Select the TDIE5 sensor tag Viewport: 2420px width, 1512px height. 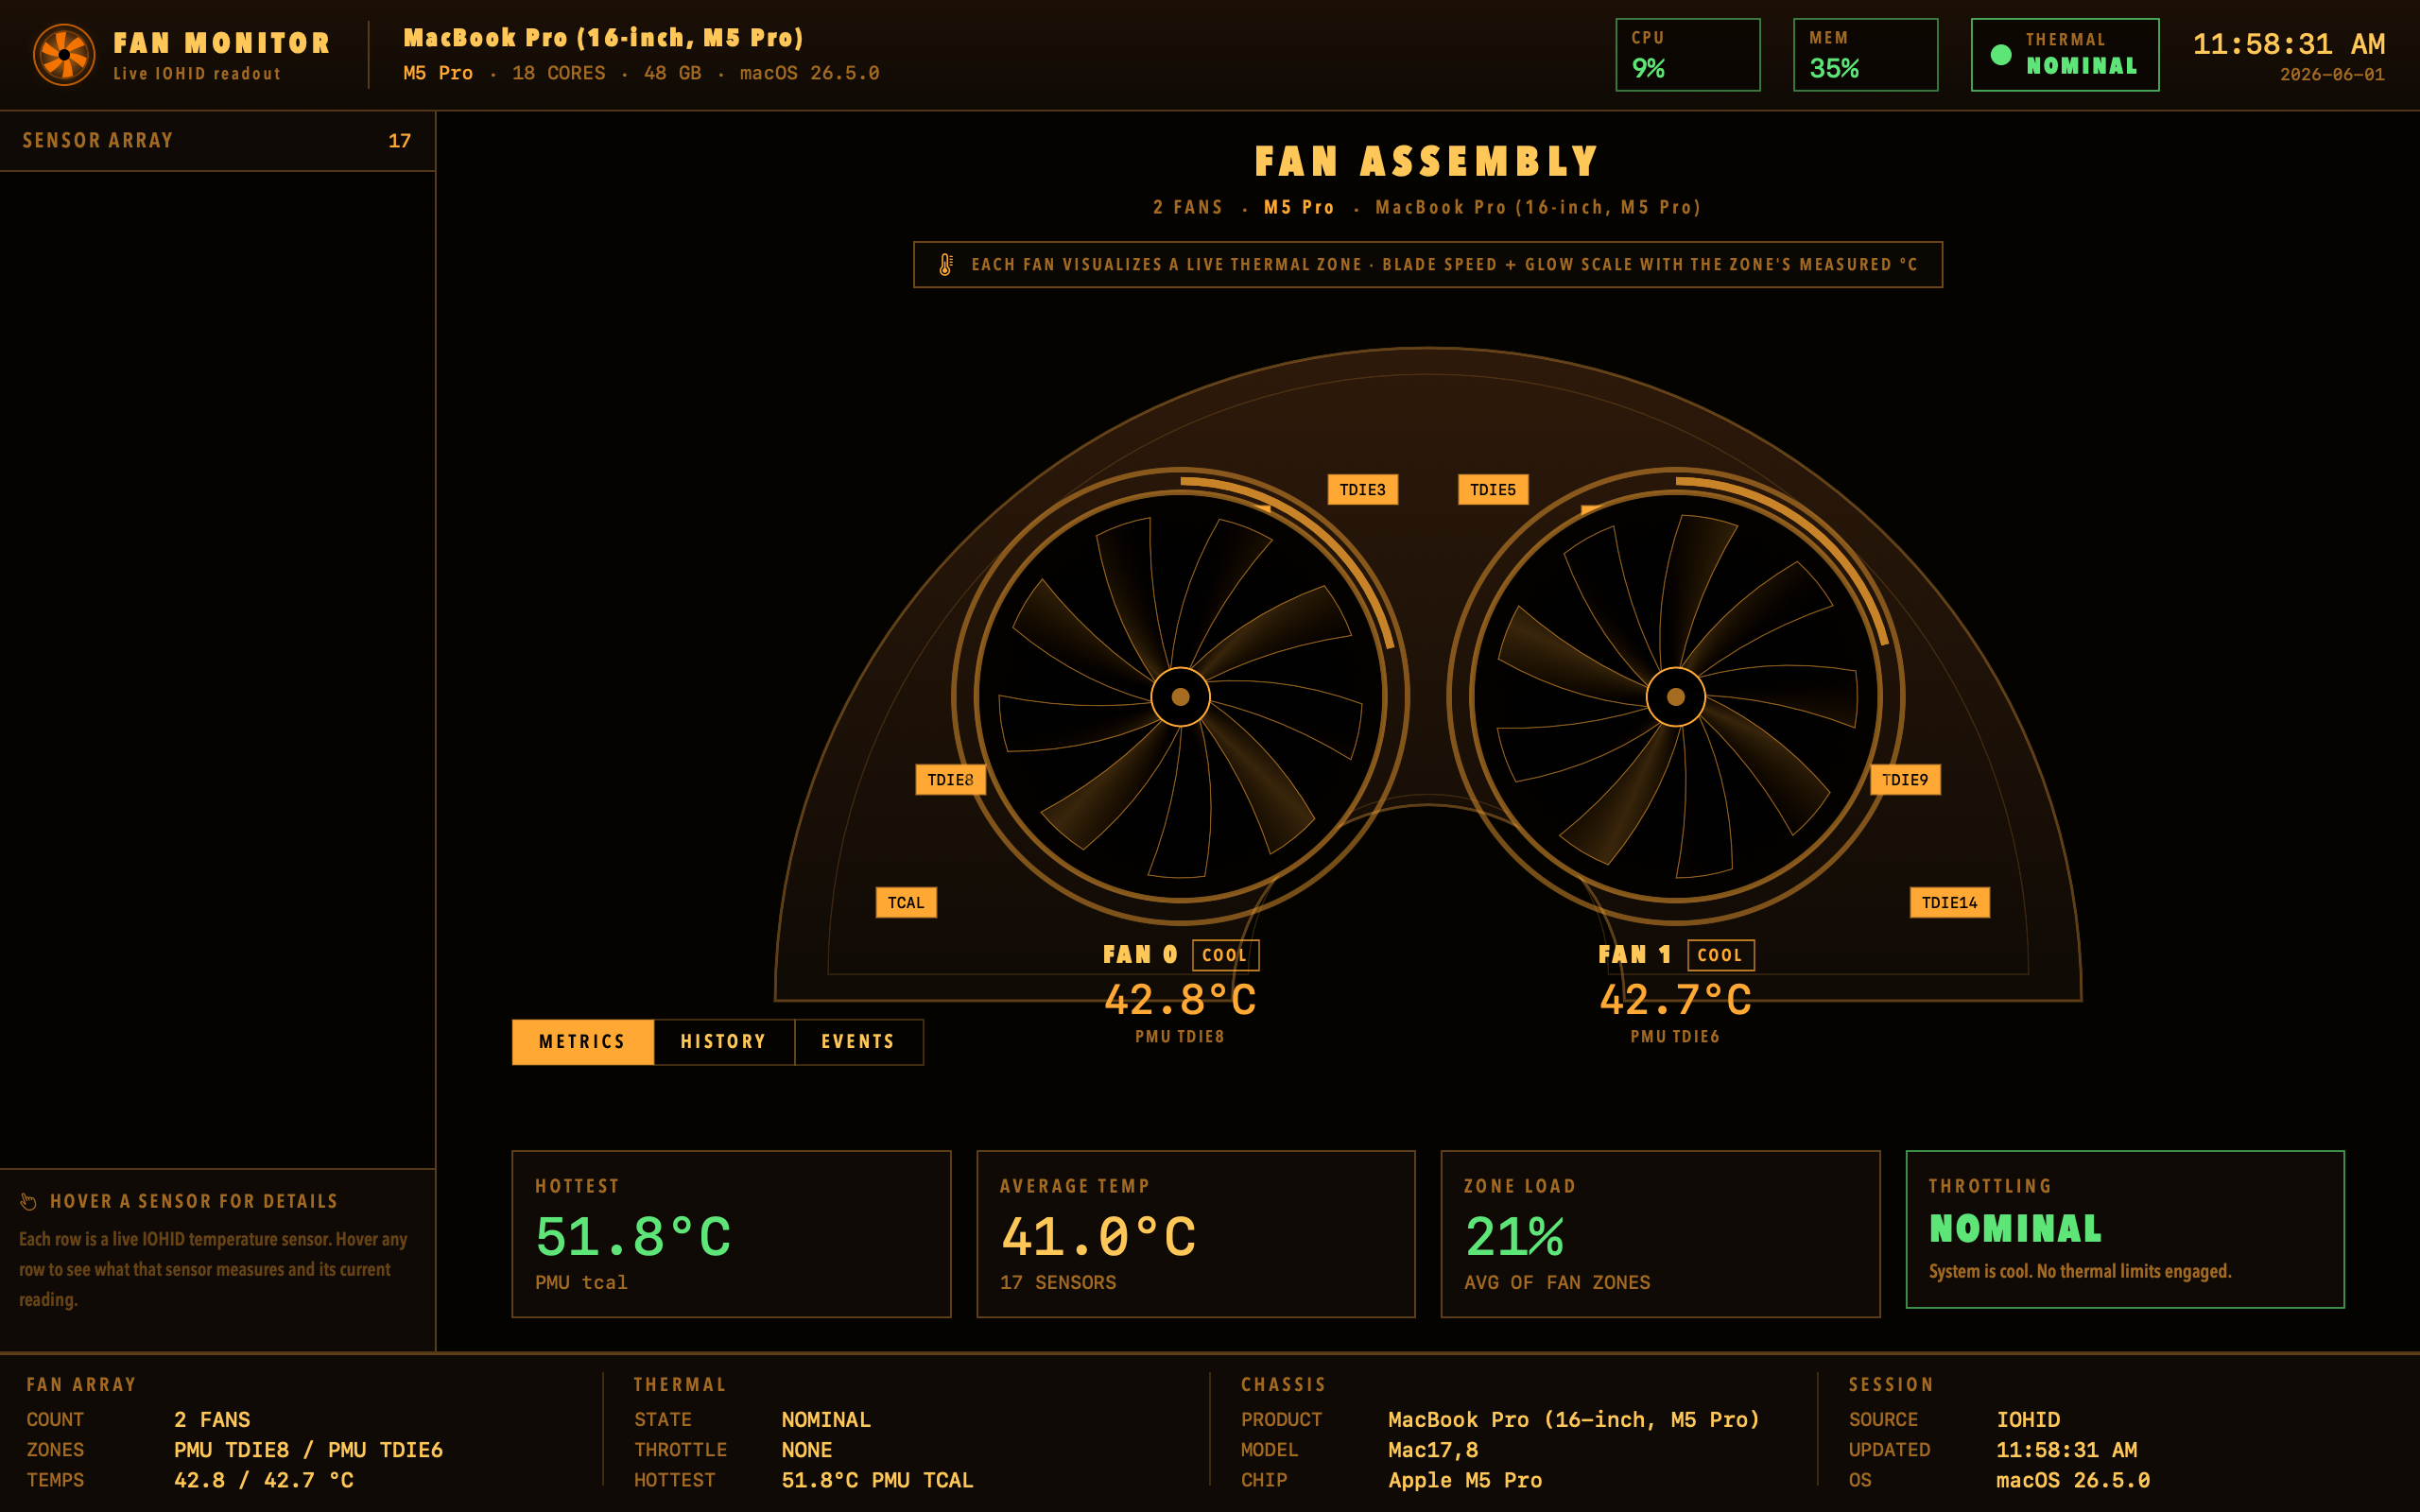pyautogui.click(x=1493, y=490)
